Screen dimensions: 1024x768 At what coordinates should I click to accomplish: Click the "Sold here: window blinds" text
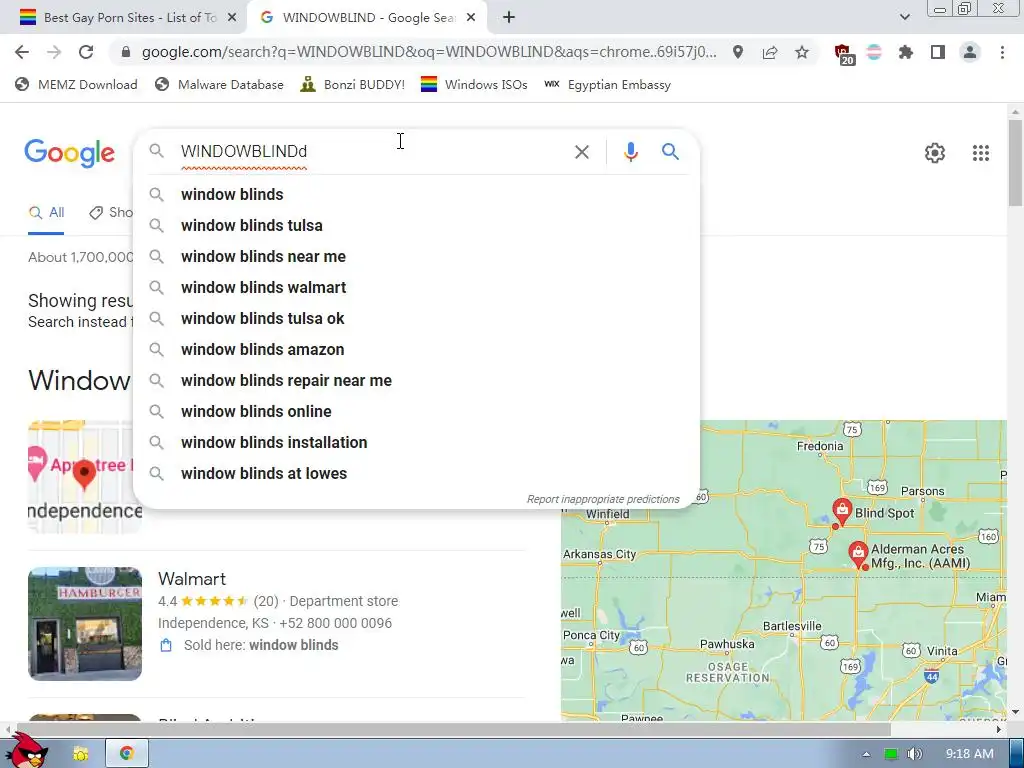click(261, 645)
